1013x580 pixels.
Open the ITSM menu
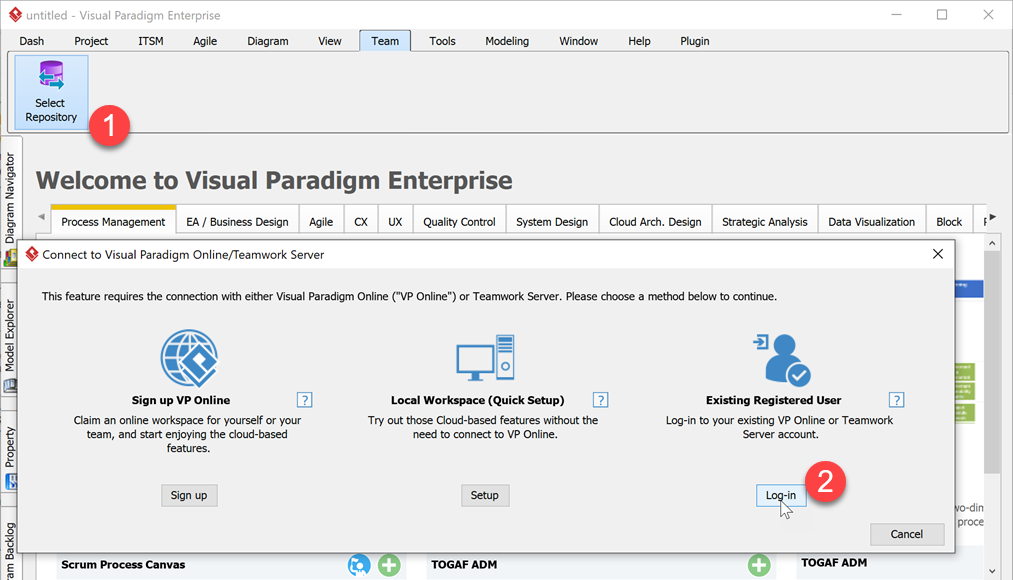click(x=151, y=41)
